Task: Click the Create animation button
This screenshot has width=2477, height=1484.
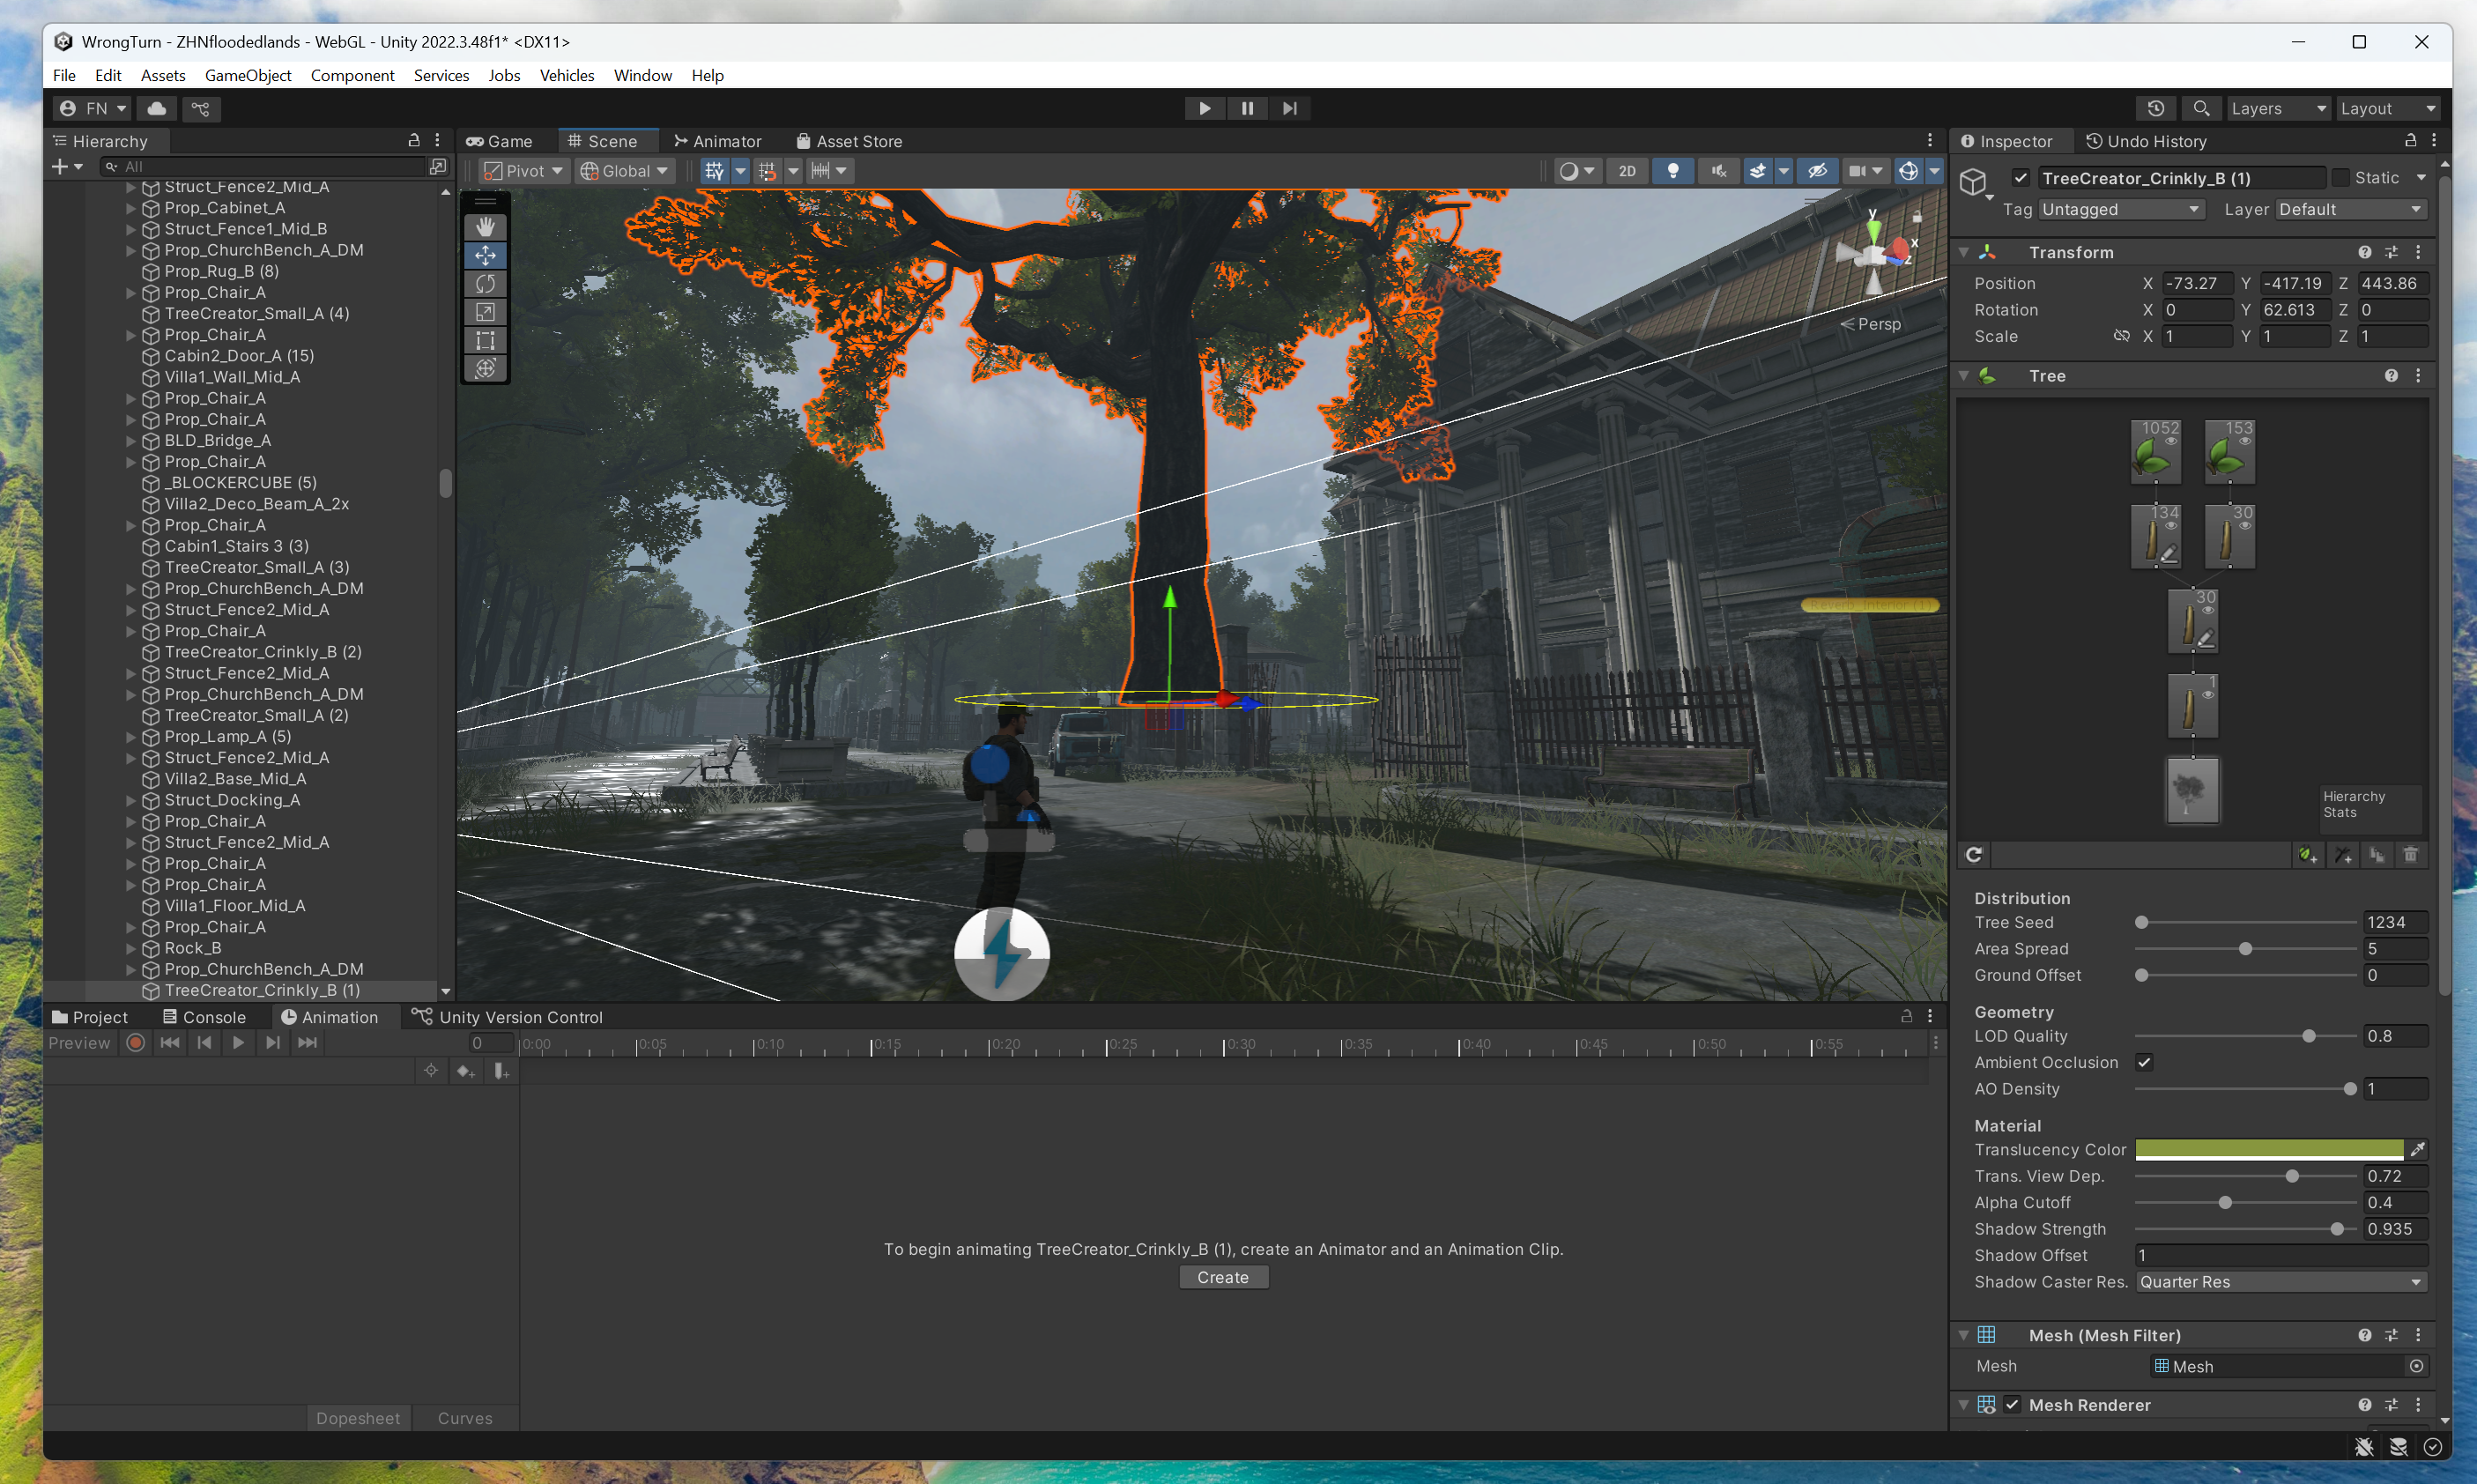Action: 1222,1277
